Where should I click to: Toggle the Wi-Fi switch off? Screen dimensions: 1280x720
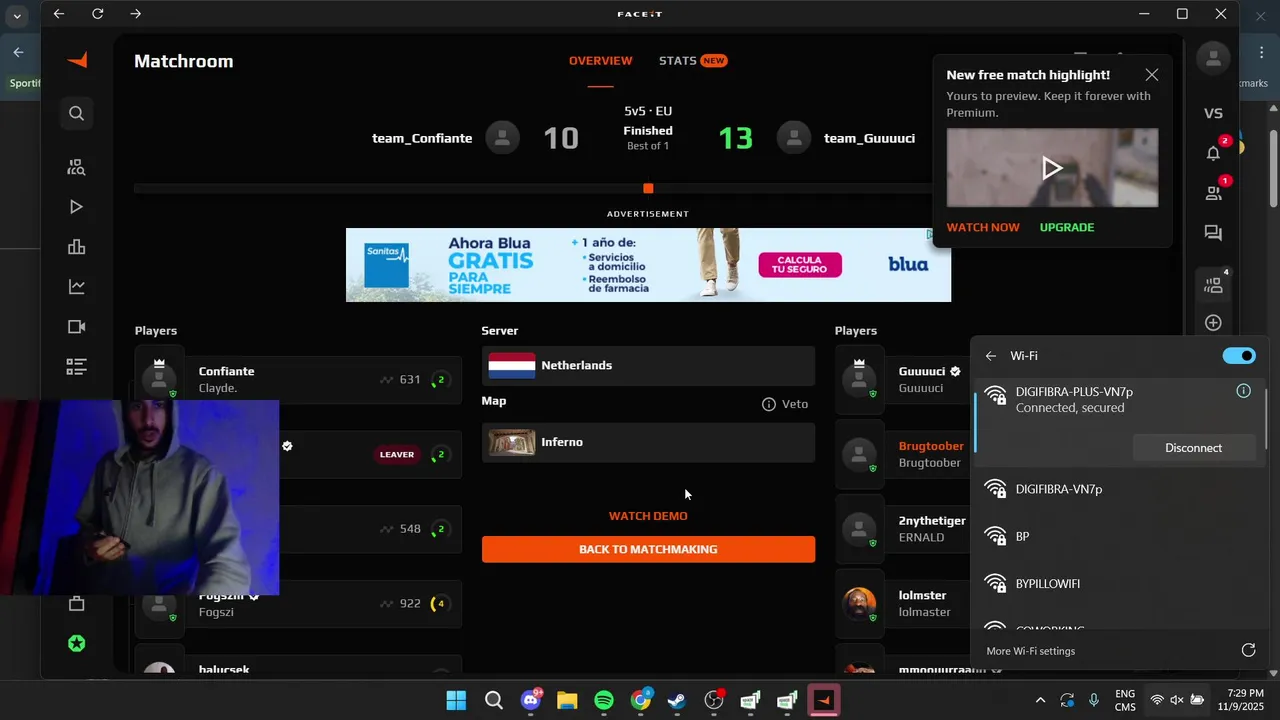tap(1239, 356)
